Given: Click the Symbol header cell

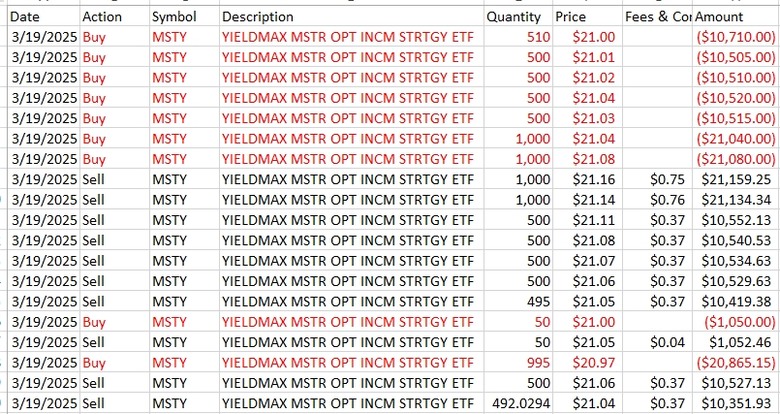Looking at the screenshot, I should pyautogui.click(x=184, y=16).
